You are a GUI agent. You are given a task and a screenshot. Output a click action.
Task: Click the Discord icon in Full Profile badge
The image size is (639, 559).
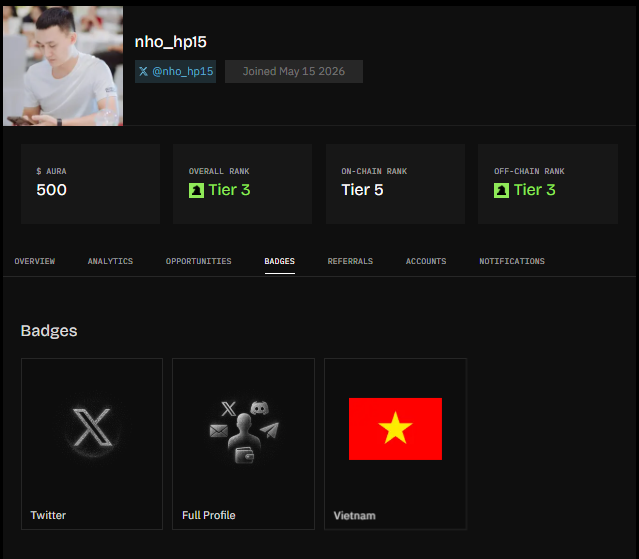tap(260, 407)
